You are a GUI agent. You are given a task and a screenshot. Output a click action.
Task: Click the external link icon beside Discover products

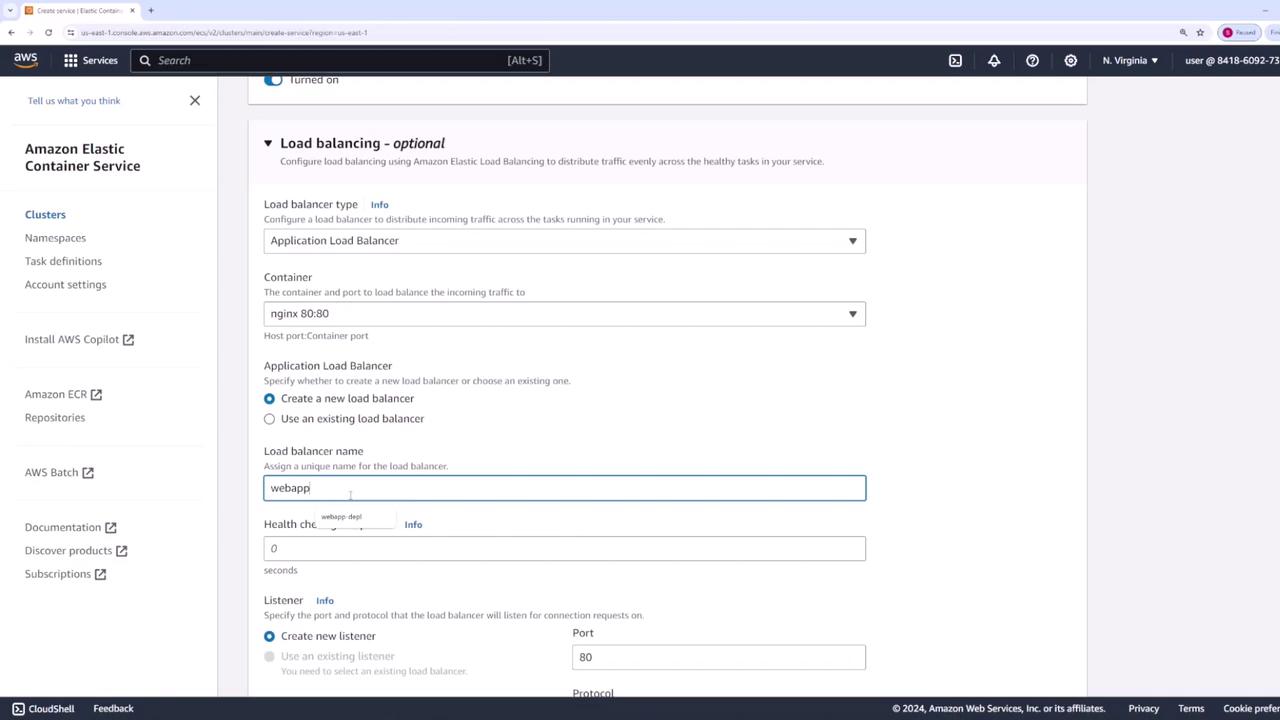tap(121, 551)
